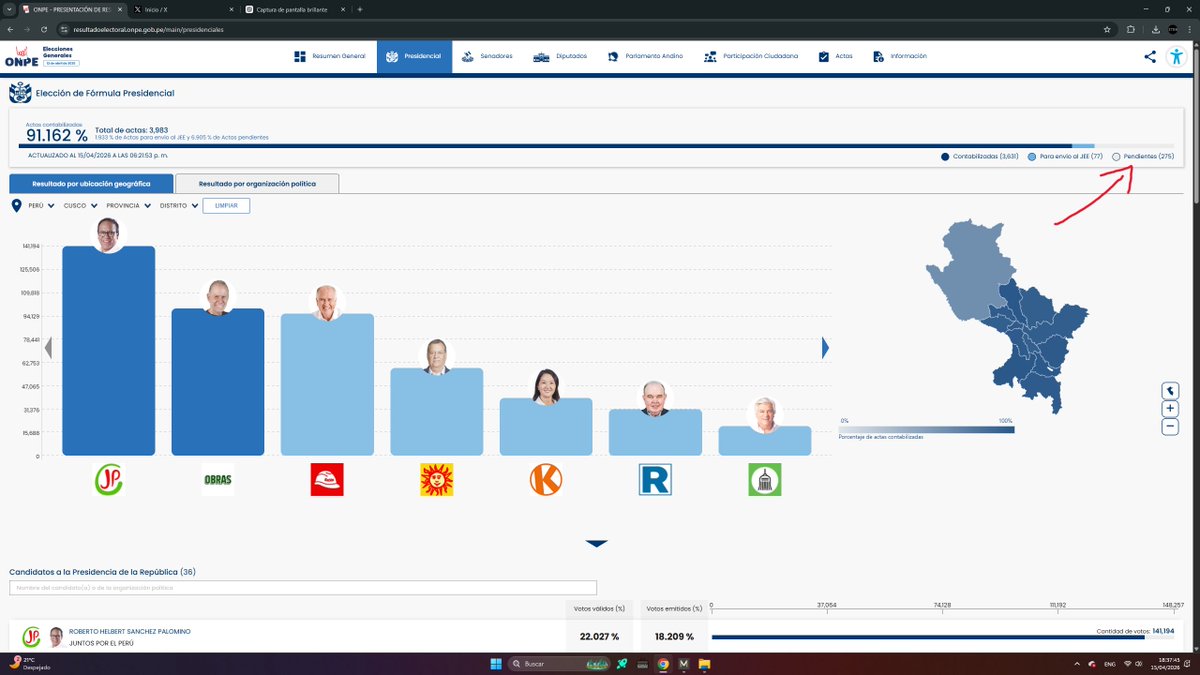The width and height of the screenshot is (1200, 675).
Task: Reload the page
Action: pos(43,29)
